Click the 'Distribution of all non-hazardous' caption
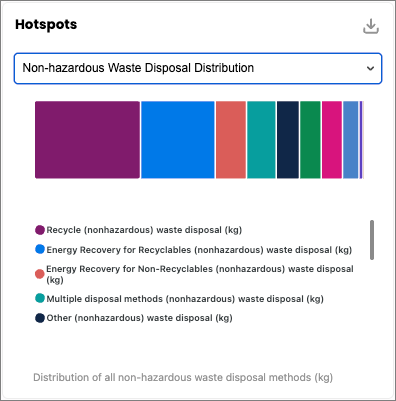The width and height of the screenshot is (396, 401). coord(183,377)
